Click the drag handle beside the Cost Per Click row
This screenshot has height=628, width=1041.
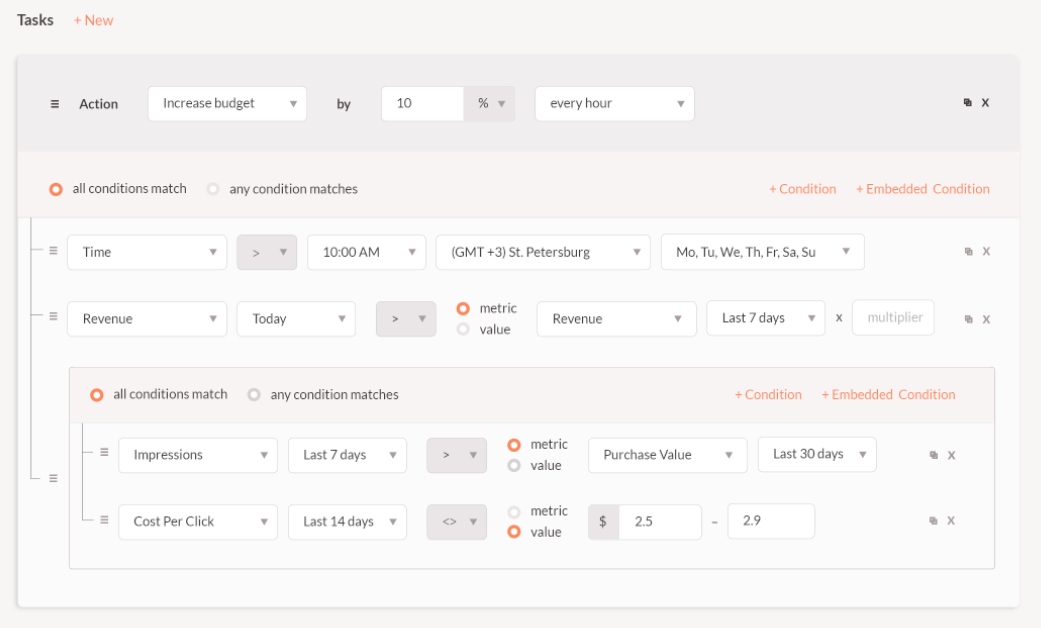(103, 520)
